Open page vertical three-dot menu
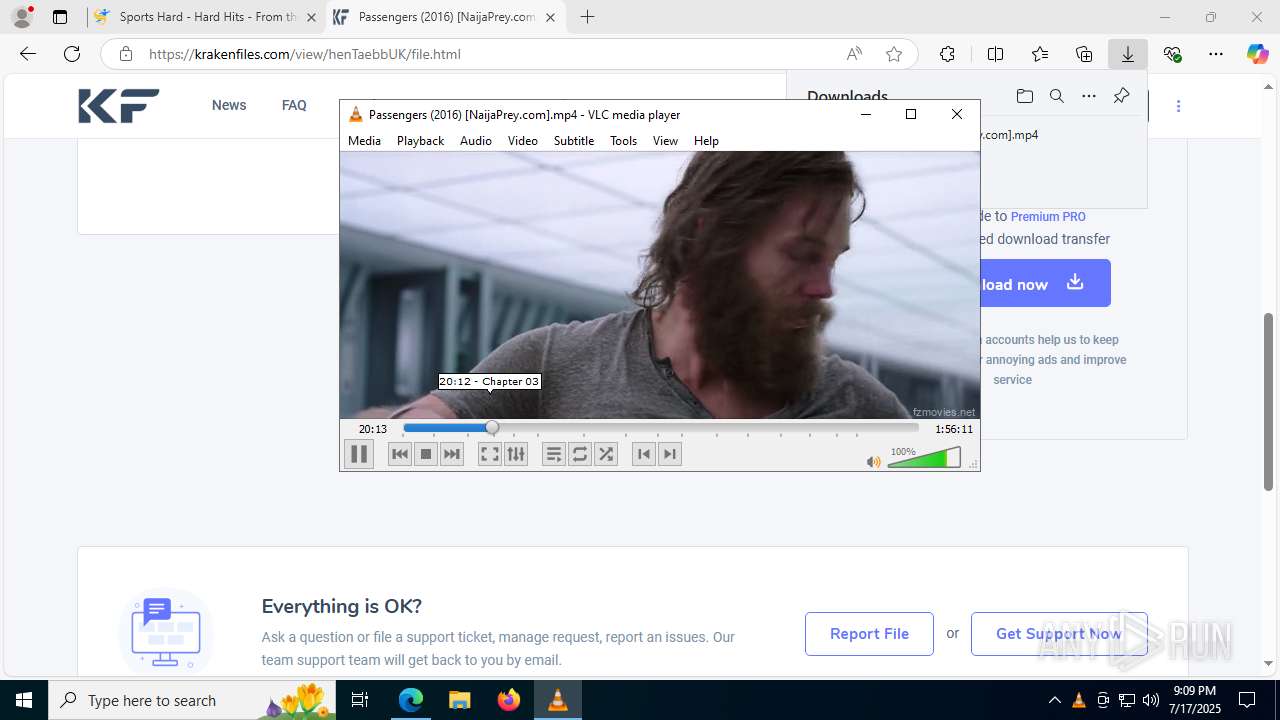The height and width of the screenshot is (720, 1280). pyautogui.click(x=1178, y=105)
